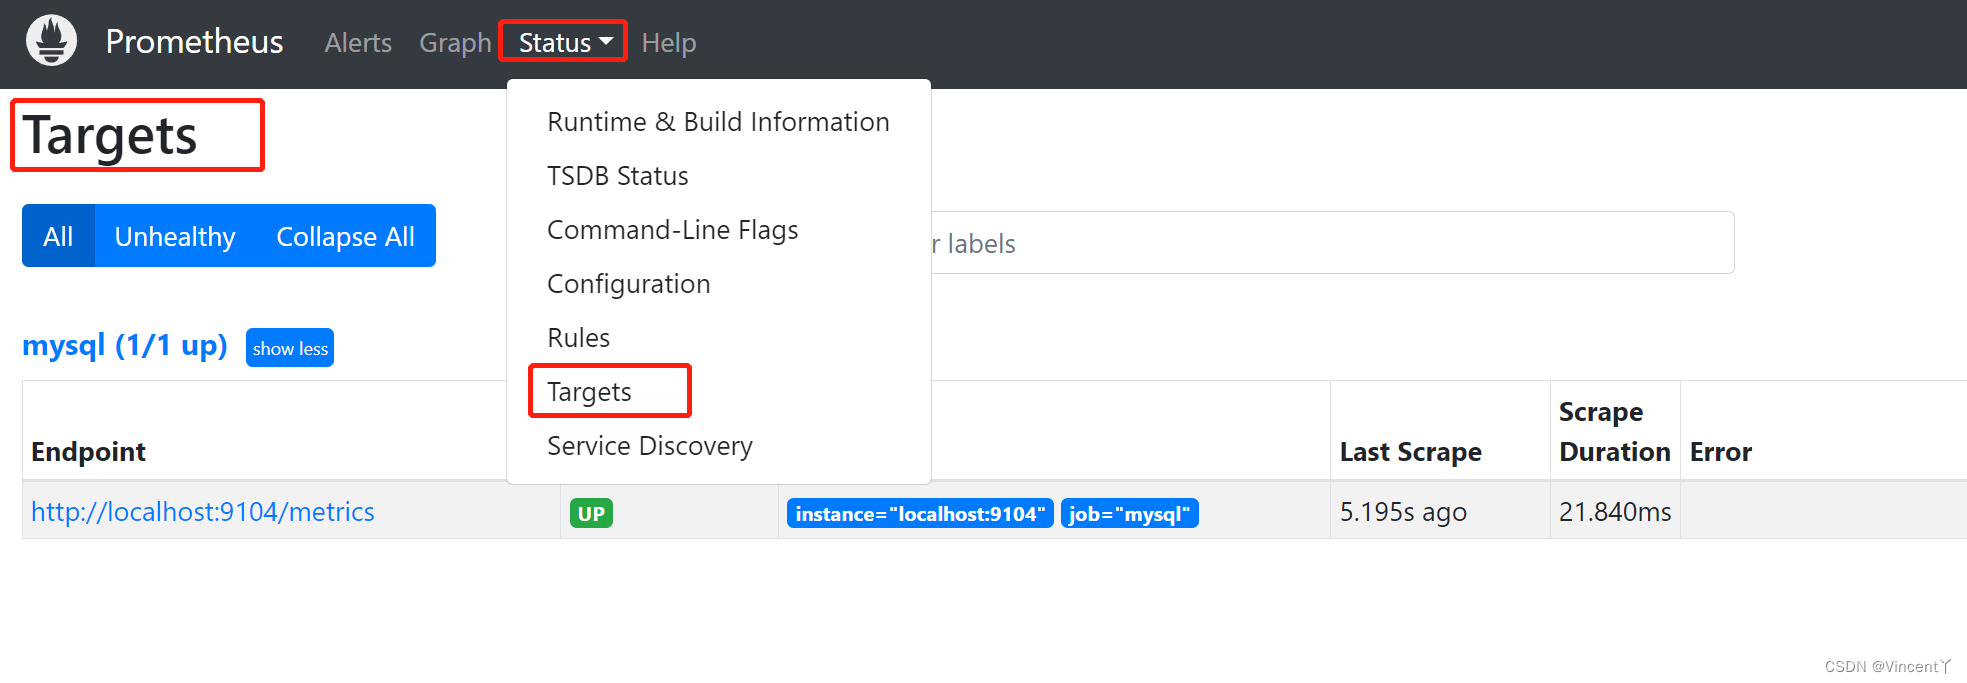The width and height of the screenshot is (1967, 683).
Task: Open Service Discovery menu entry
Action: (x=649, y=446)
